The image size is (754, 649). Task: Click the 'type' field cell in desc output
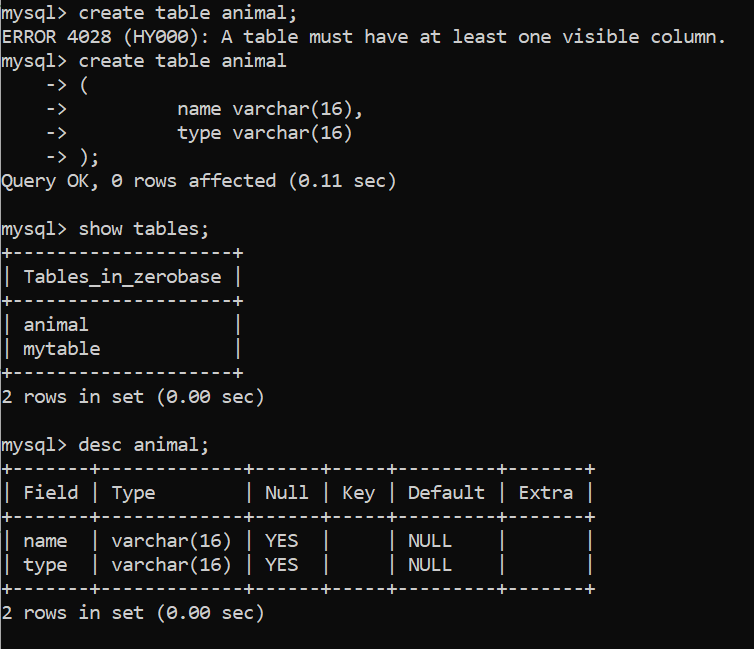click(45, 565)
